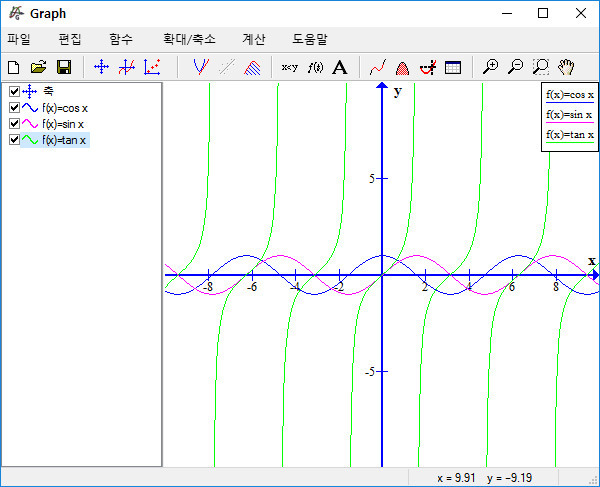Click the New document icon

14,67
